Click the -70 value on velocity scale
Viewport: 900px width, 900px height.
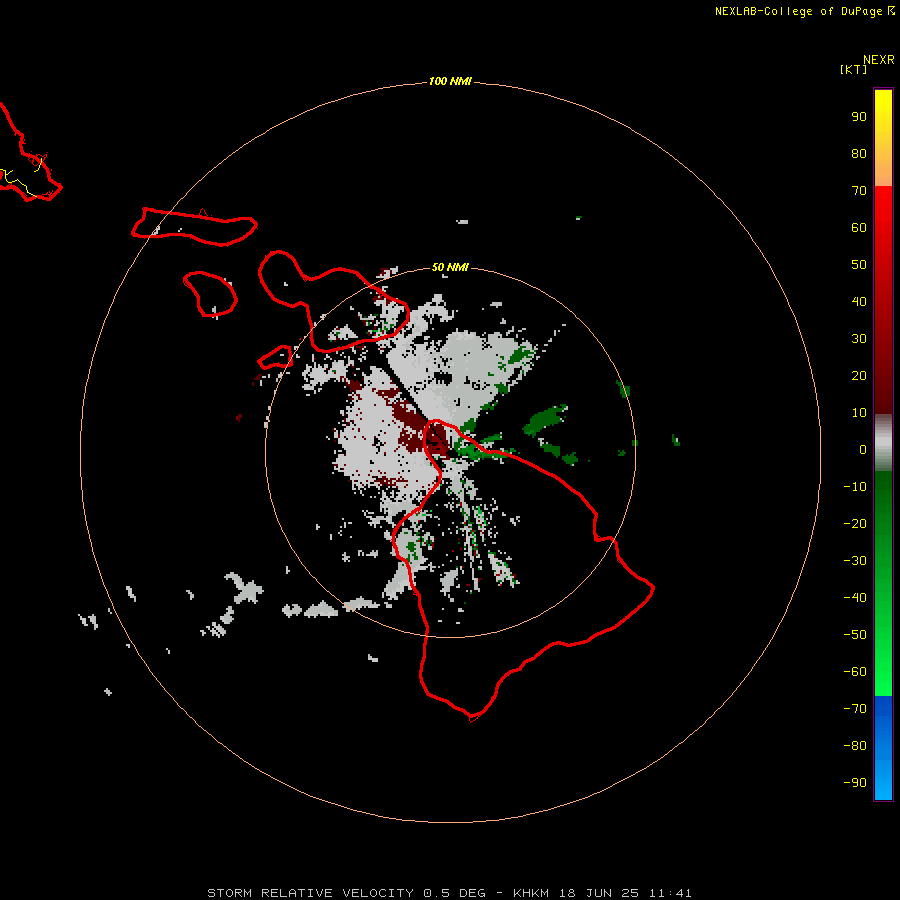pos(855,709)
